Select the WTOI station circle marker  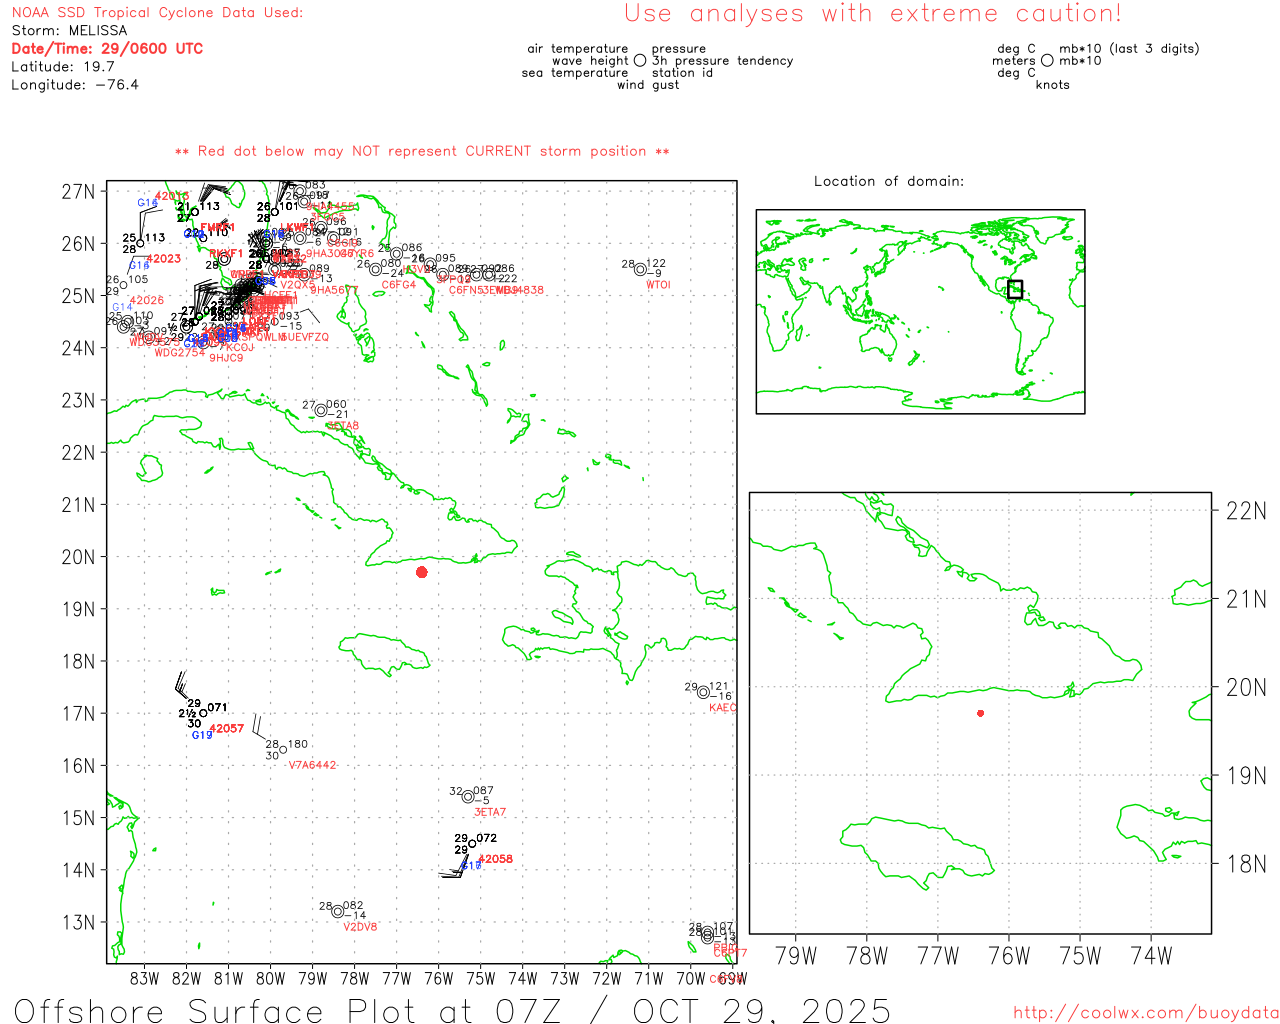coord(640,269)
